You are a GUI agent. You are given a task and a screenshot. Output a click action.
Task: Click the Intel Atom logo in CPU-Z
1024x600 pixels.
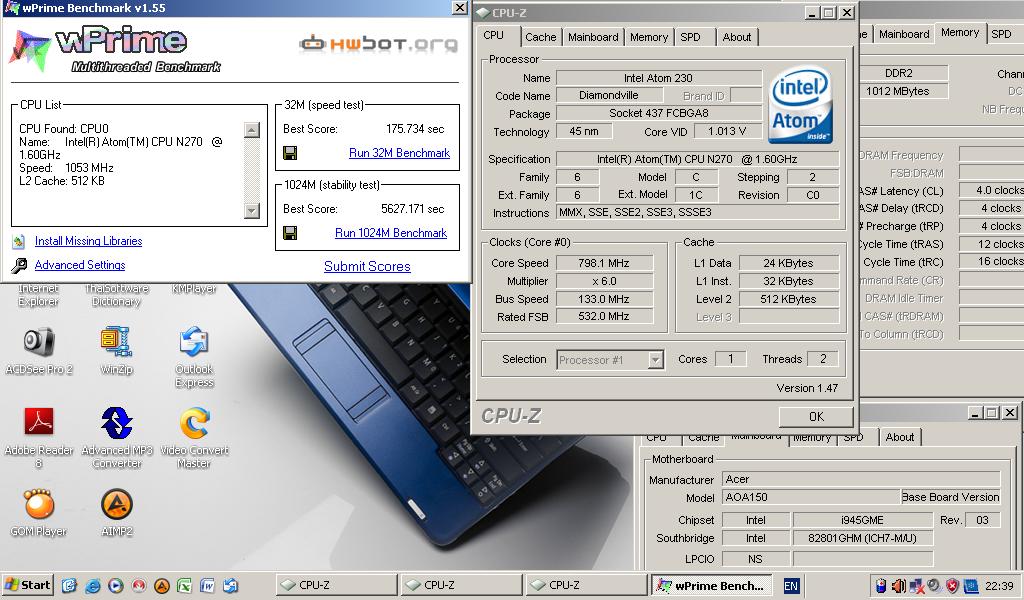pyautogui.click(x=800, y=104)
